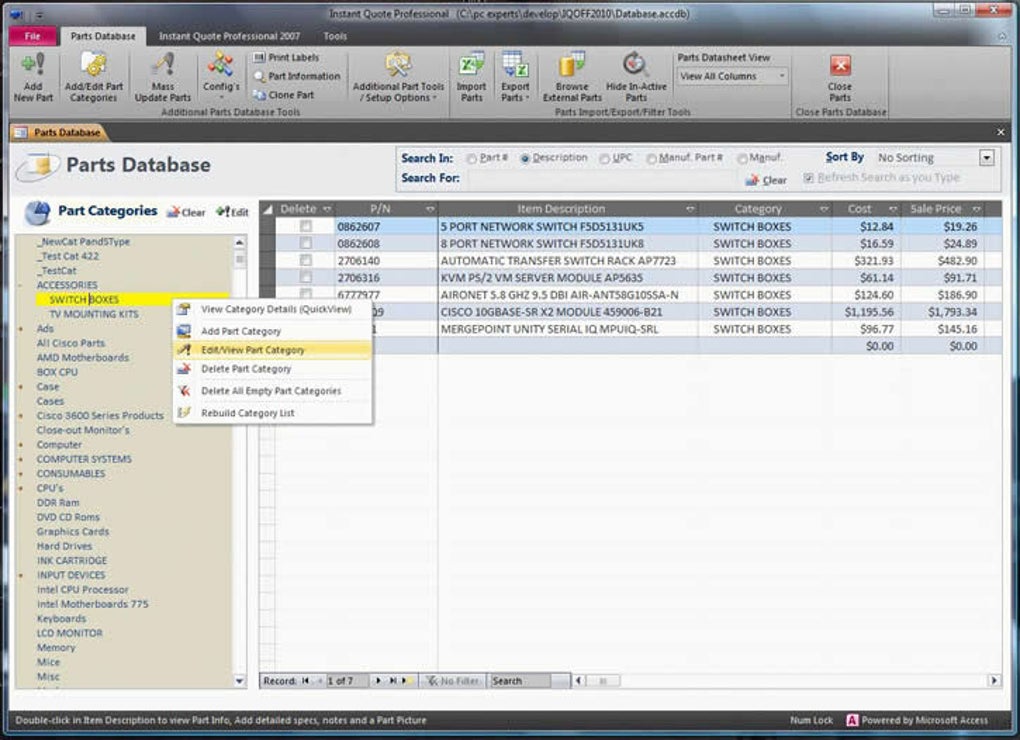Image resolution: width=1020 pixels, height=740 pixels.
Task: Click the No Filter indicator
Action: pos(453,681)
